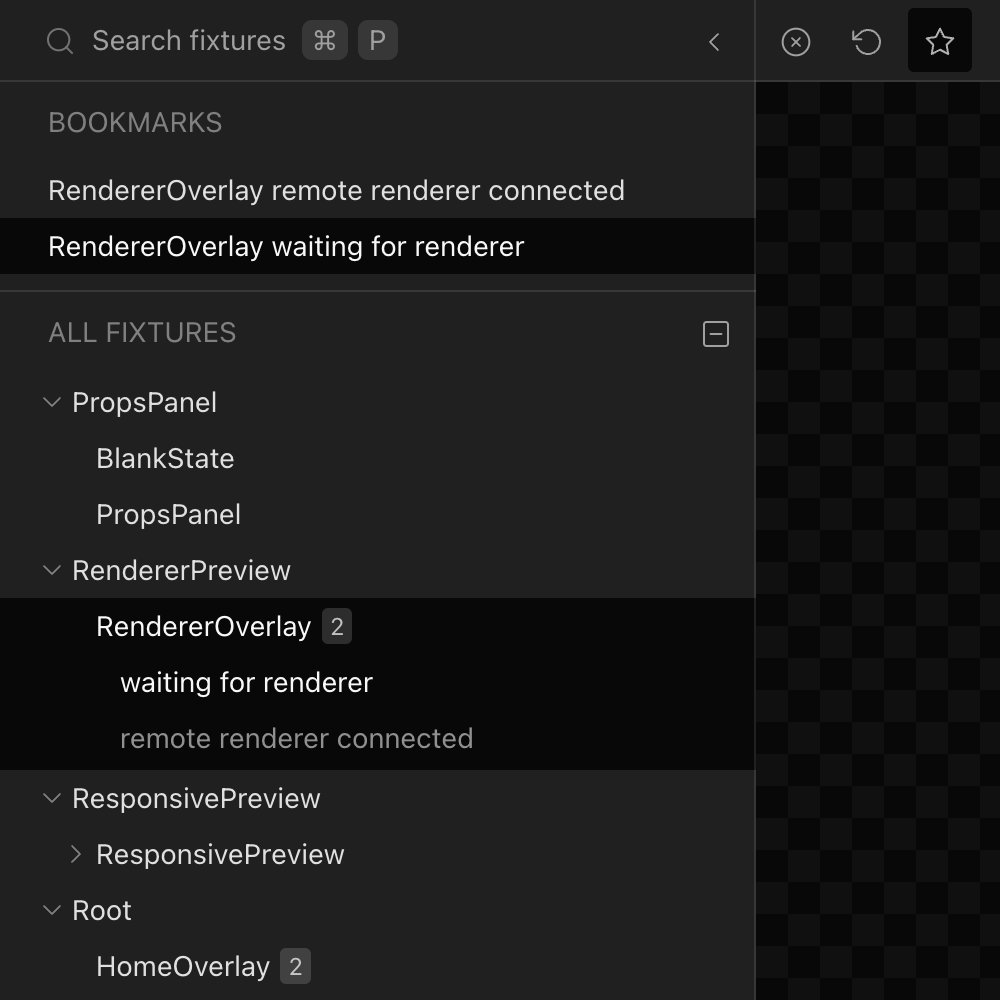
Task: Collapse the fixture navigation sidebar
Action: 714,41
